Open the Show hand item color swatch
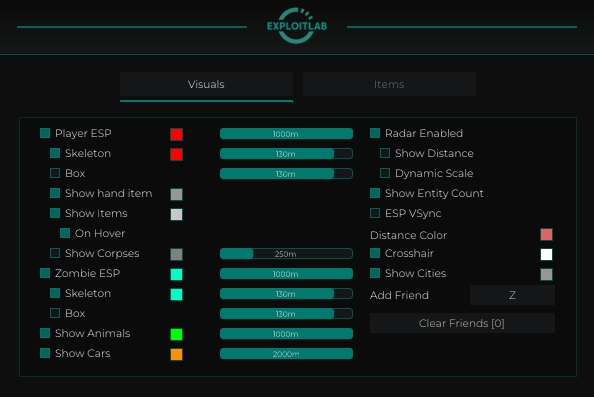 point(177,194)
